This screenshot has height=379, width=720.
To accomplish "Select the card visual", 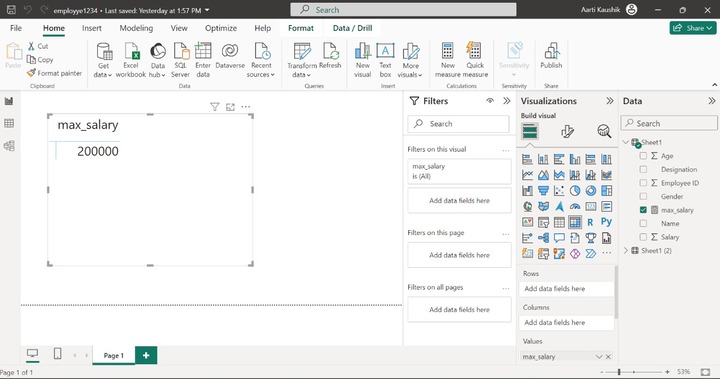I will click(x=591, y=206).
